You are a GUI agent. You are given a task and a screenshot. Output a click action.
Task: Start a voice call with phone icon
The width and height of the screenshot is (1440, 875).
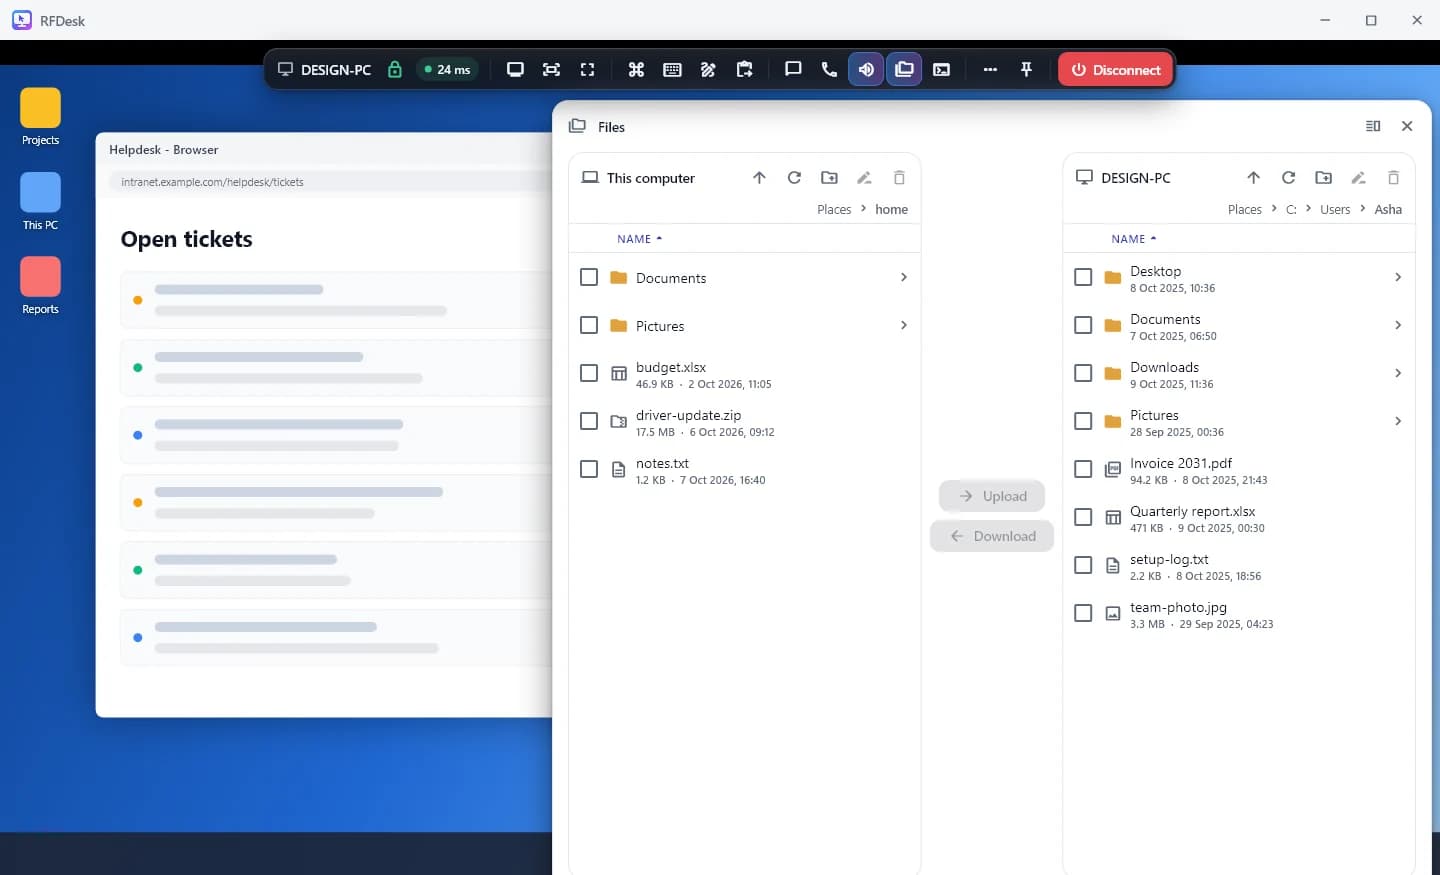(829, 70)
